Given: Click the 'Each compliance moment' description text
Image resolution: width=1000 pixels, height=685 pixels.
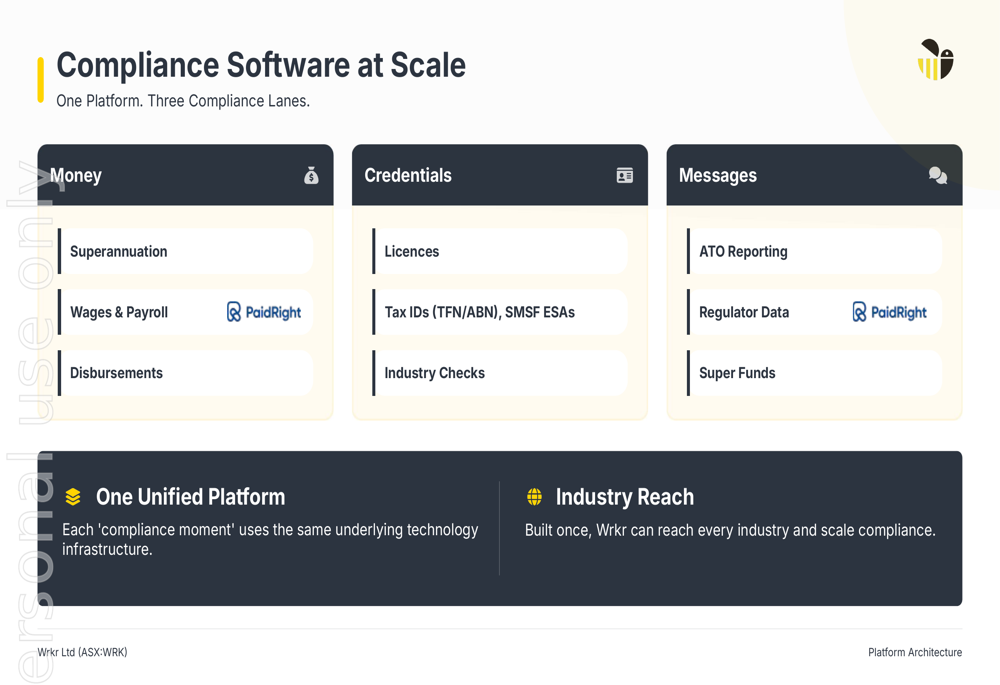Looking at the screenshot, I should tap(270, 540).
